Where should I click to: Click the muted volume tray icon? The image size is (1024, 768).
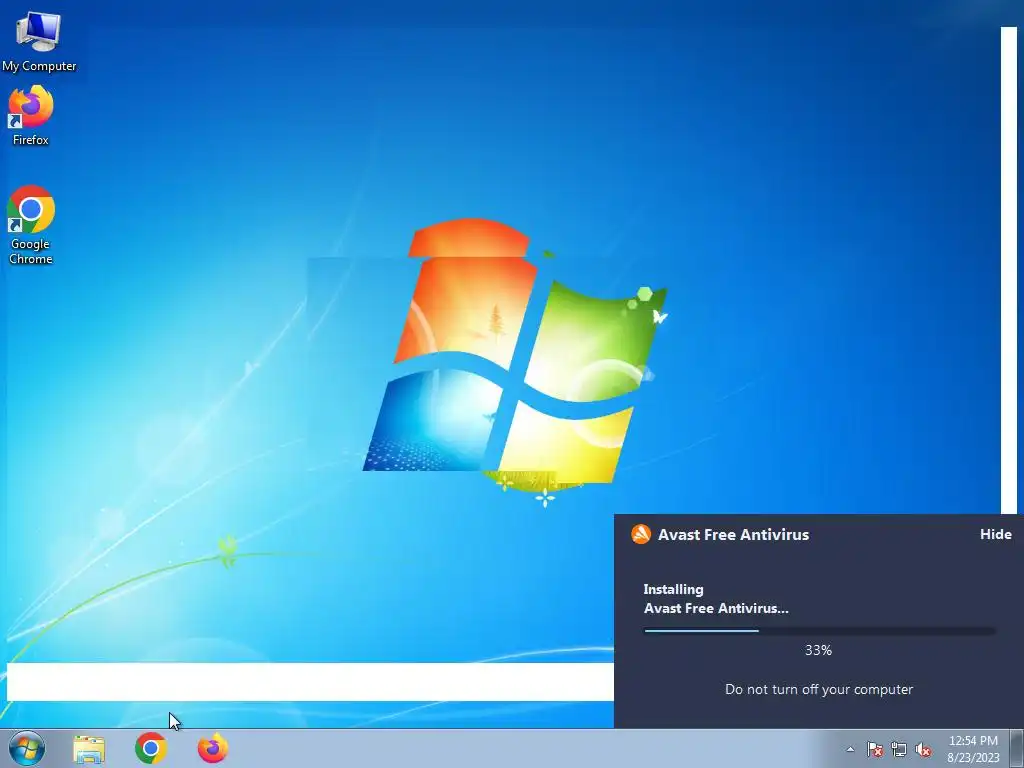pyautogui.click(x=923, y=750)
